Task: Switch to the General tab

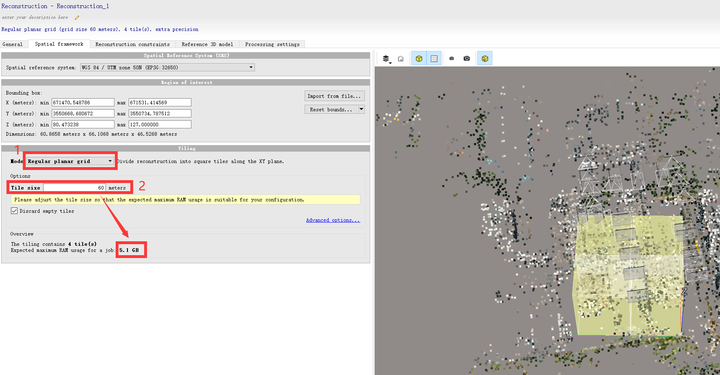Action: click(12, 44)
